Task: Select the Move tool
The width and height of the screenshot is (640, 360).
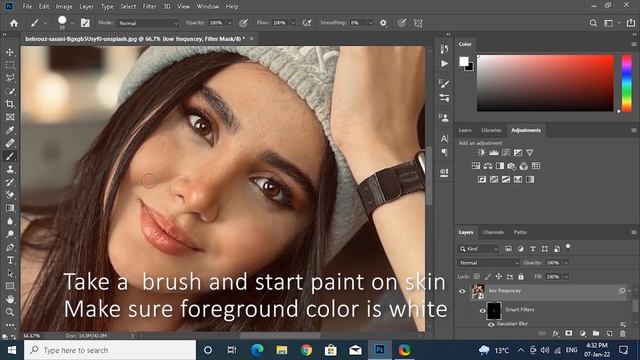Action: tap(10, 53)
